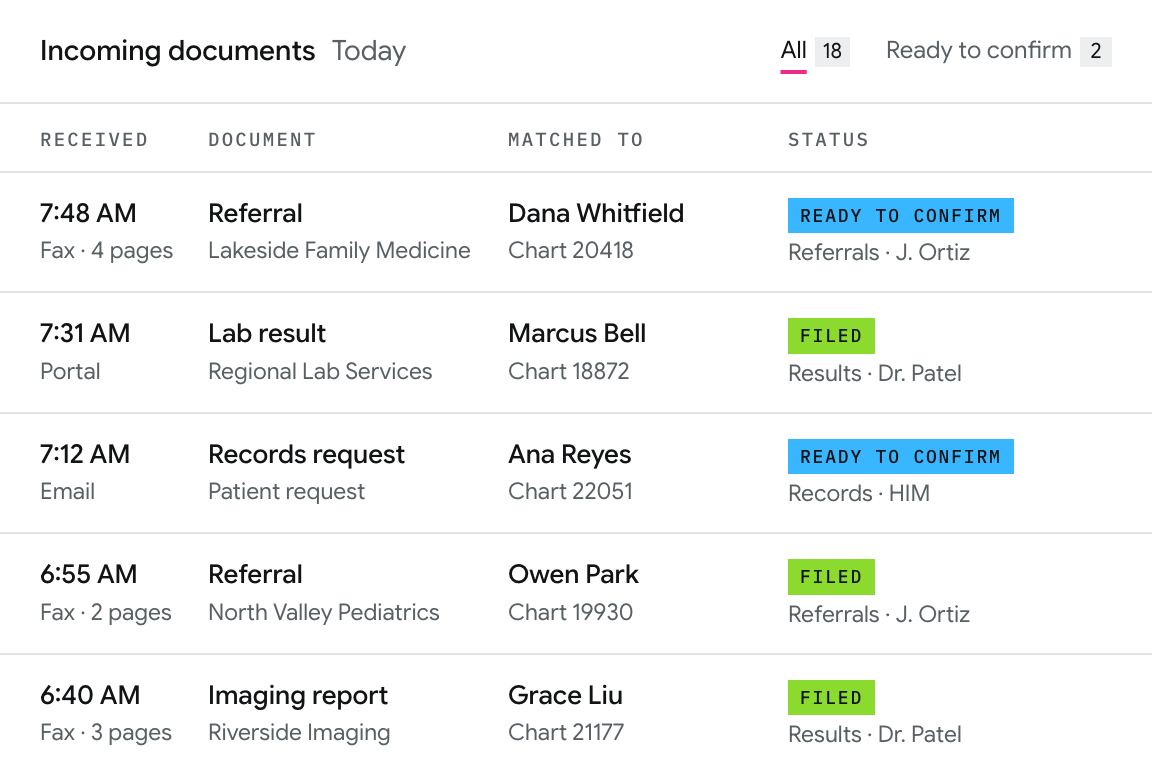Click Records · HIM text
Viewport: 1152px width, 768px height.
[x=859, y=493]
